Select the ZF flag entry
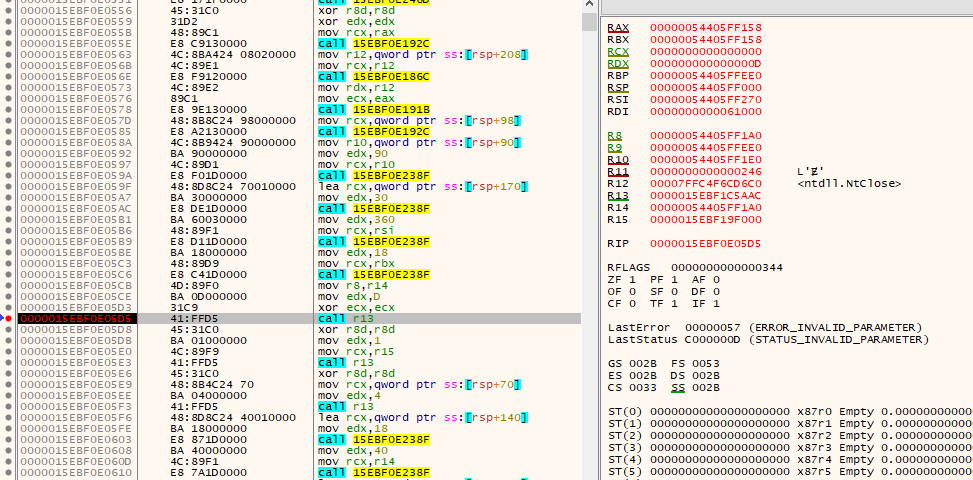 click(x=621, y=280)
